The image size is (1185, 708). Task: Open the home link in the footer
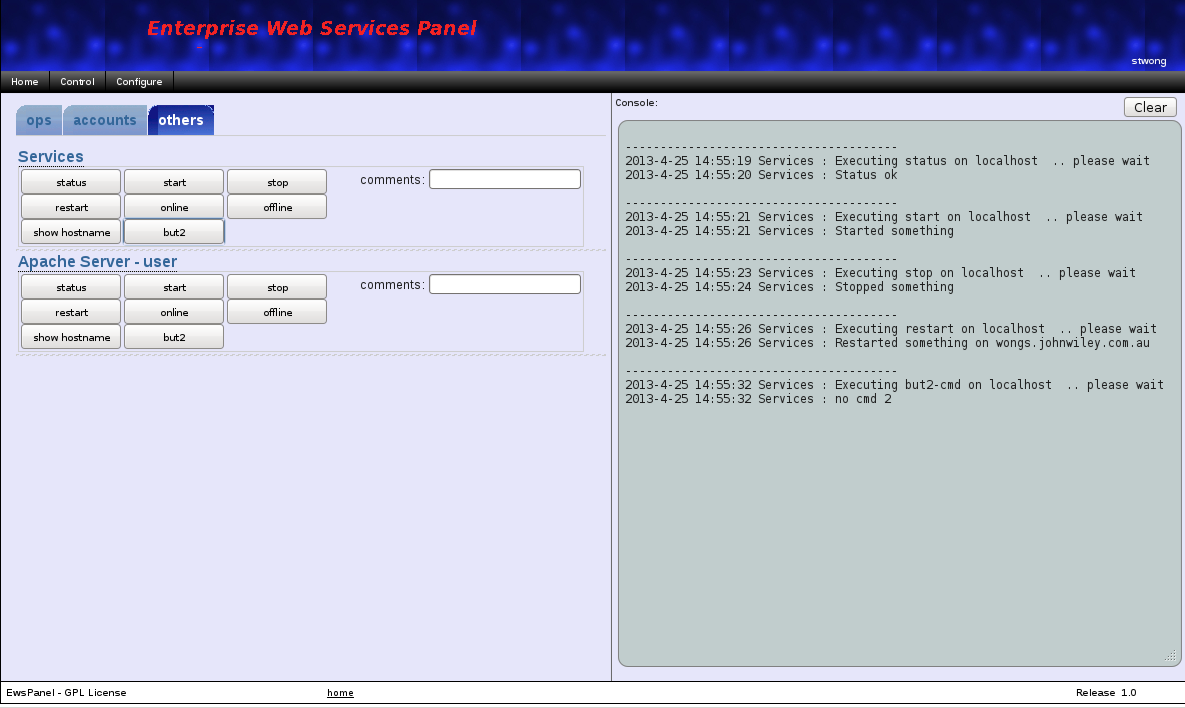[340, 692]
